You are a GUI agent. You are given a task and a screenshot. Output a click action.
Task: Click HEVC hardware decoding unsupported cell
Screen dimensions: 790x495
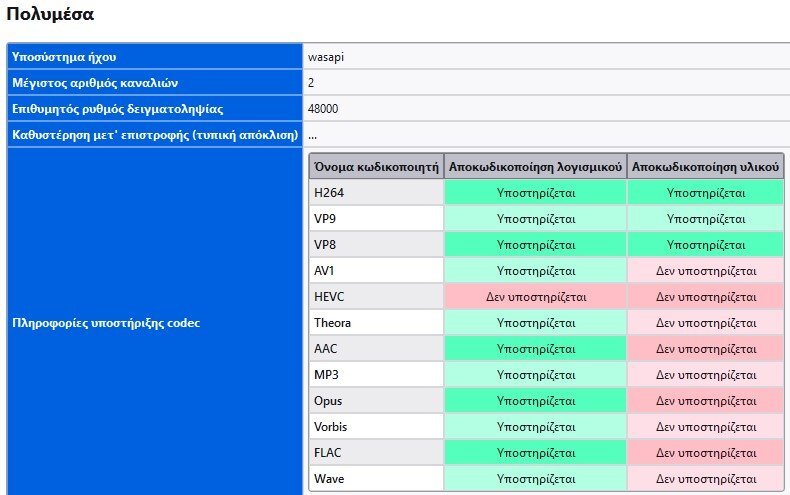pyautogui.click(x=705, y=296)
